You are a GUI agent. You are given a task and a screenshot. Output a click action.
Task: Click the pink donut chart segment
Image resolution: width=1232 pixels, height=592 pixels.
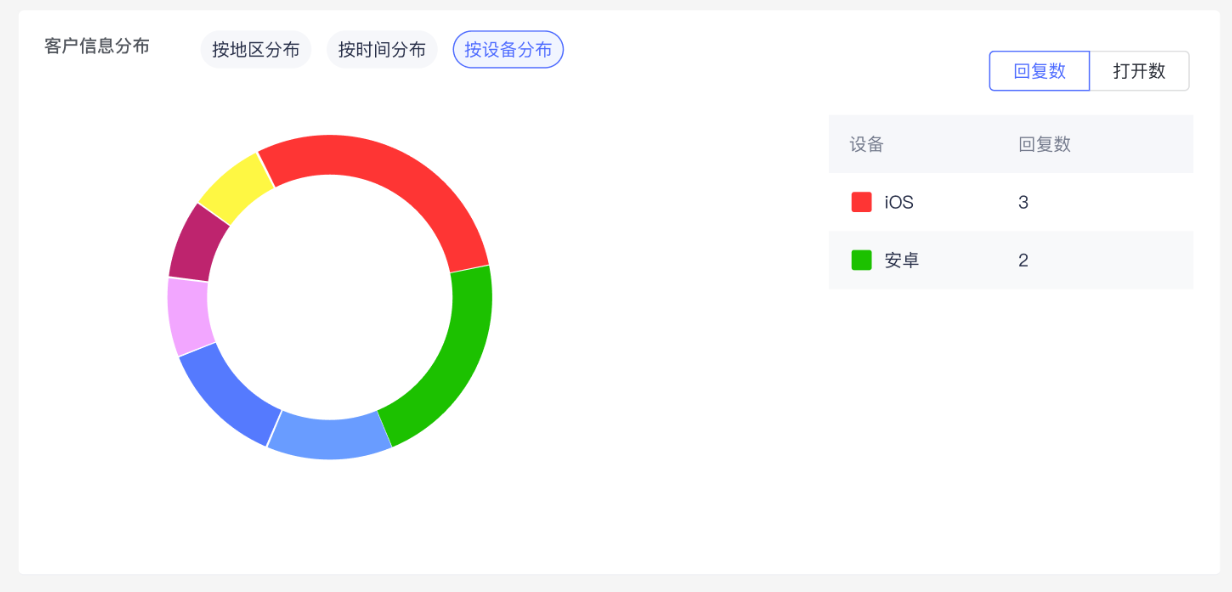[188, 315]
